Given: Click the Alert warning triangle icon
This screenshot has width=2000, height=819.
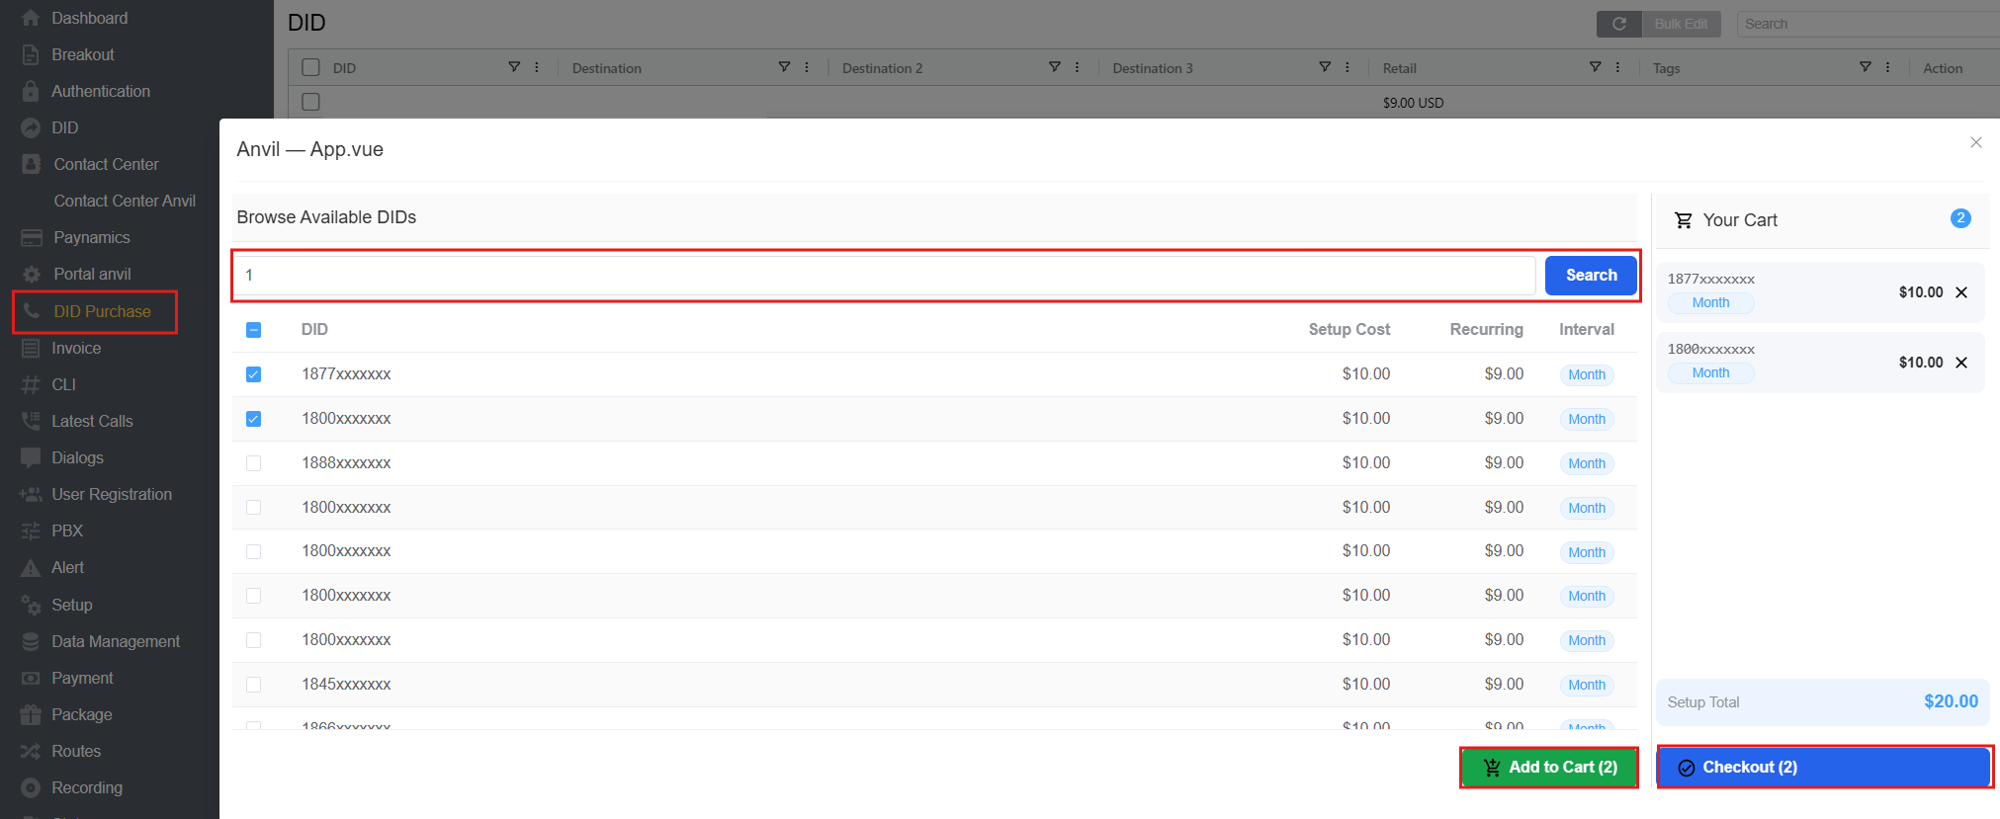Looking at the screenshot, I should click(x=31, y=568).
